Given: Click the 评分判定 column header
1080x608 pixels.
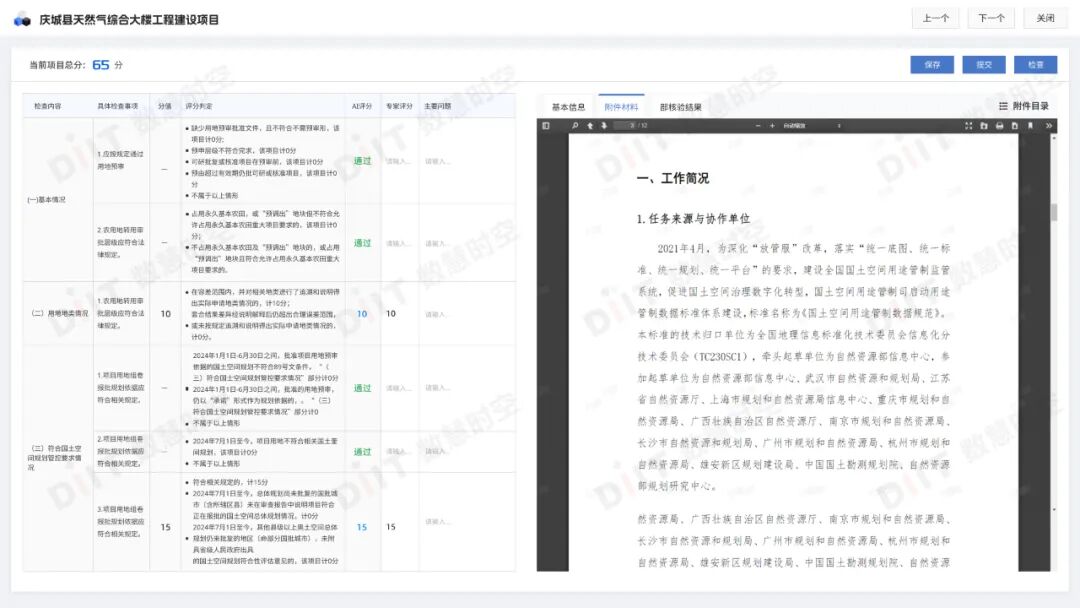Looking at the screenshot, I should point(198,106).
